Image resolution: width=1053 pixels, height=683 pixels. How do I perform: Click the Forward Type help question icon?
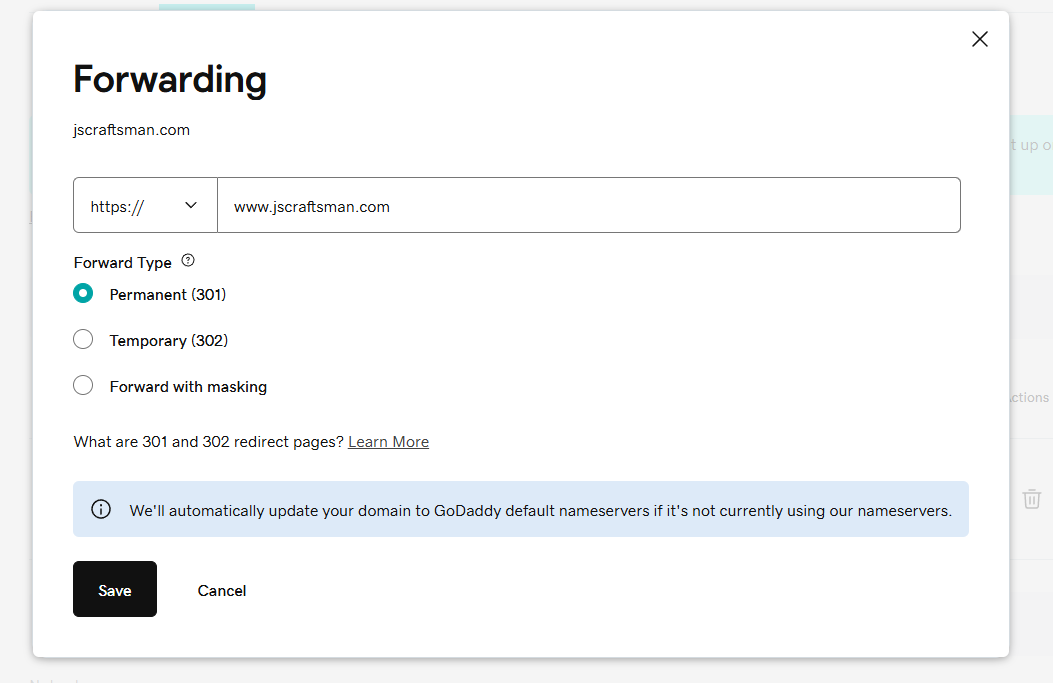tap(188, 261)
